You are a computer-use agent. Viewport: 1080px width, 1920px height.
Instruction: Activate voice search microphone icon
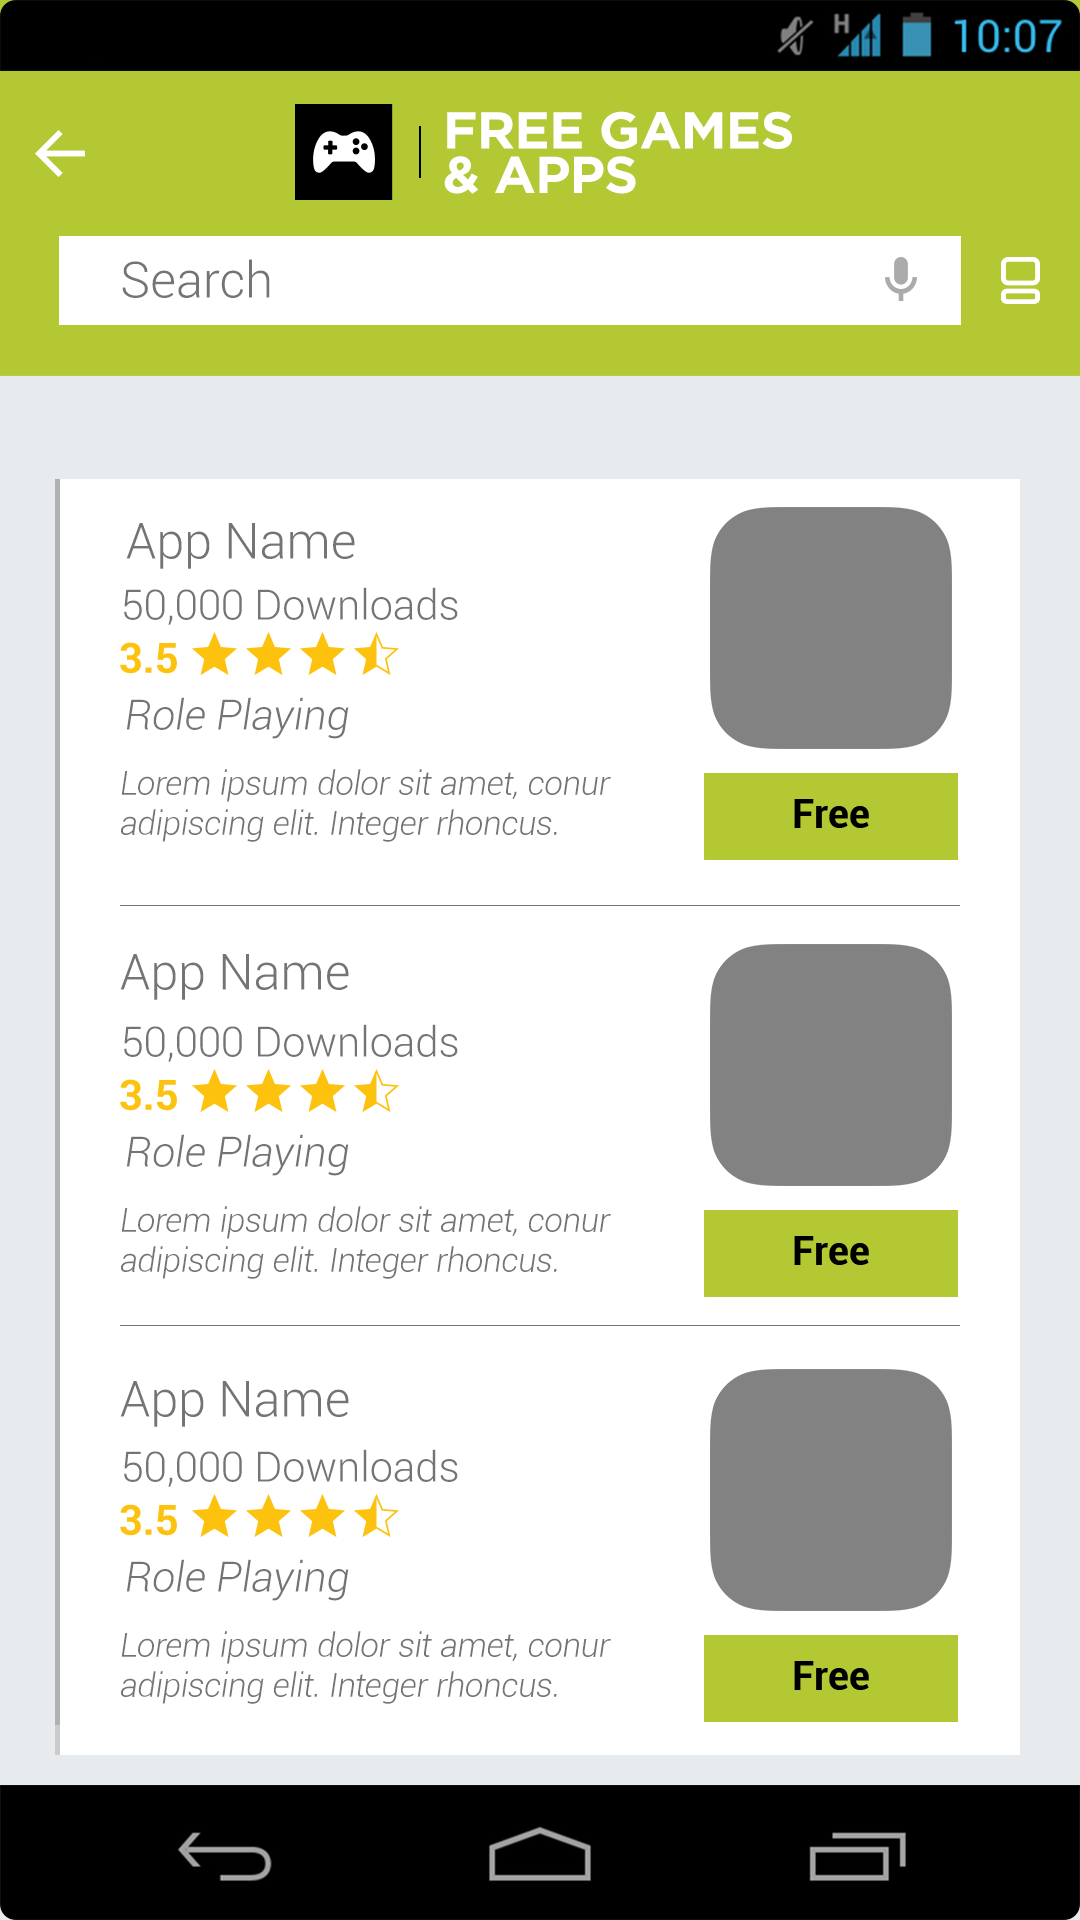(x=901, y=280)
